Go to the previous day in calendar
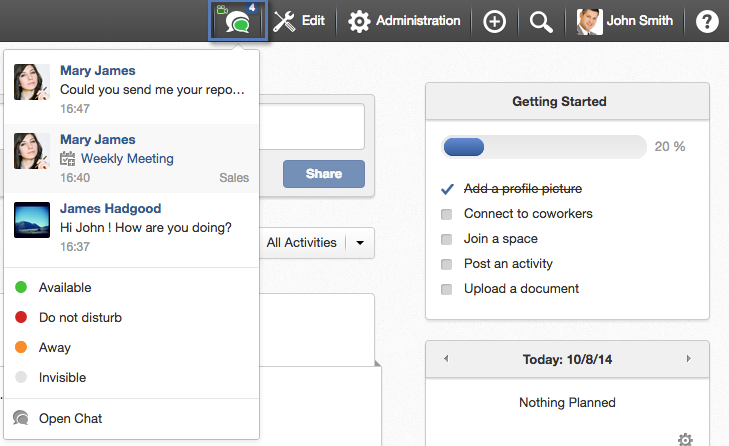Image resolution: width=729 pixels, height=446 pixels. tap(446, 359)
